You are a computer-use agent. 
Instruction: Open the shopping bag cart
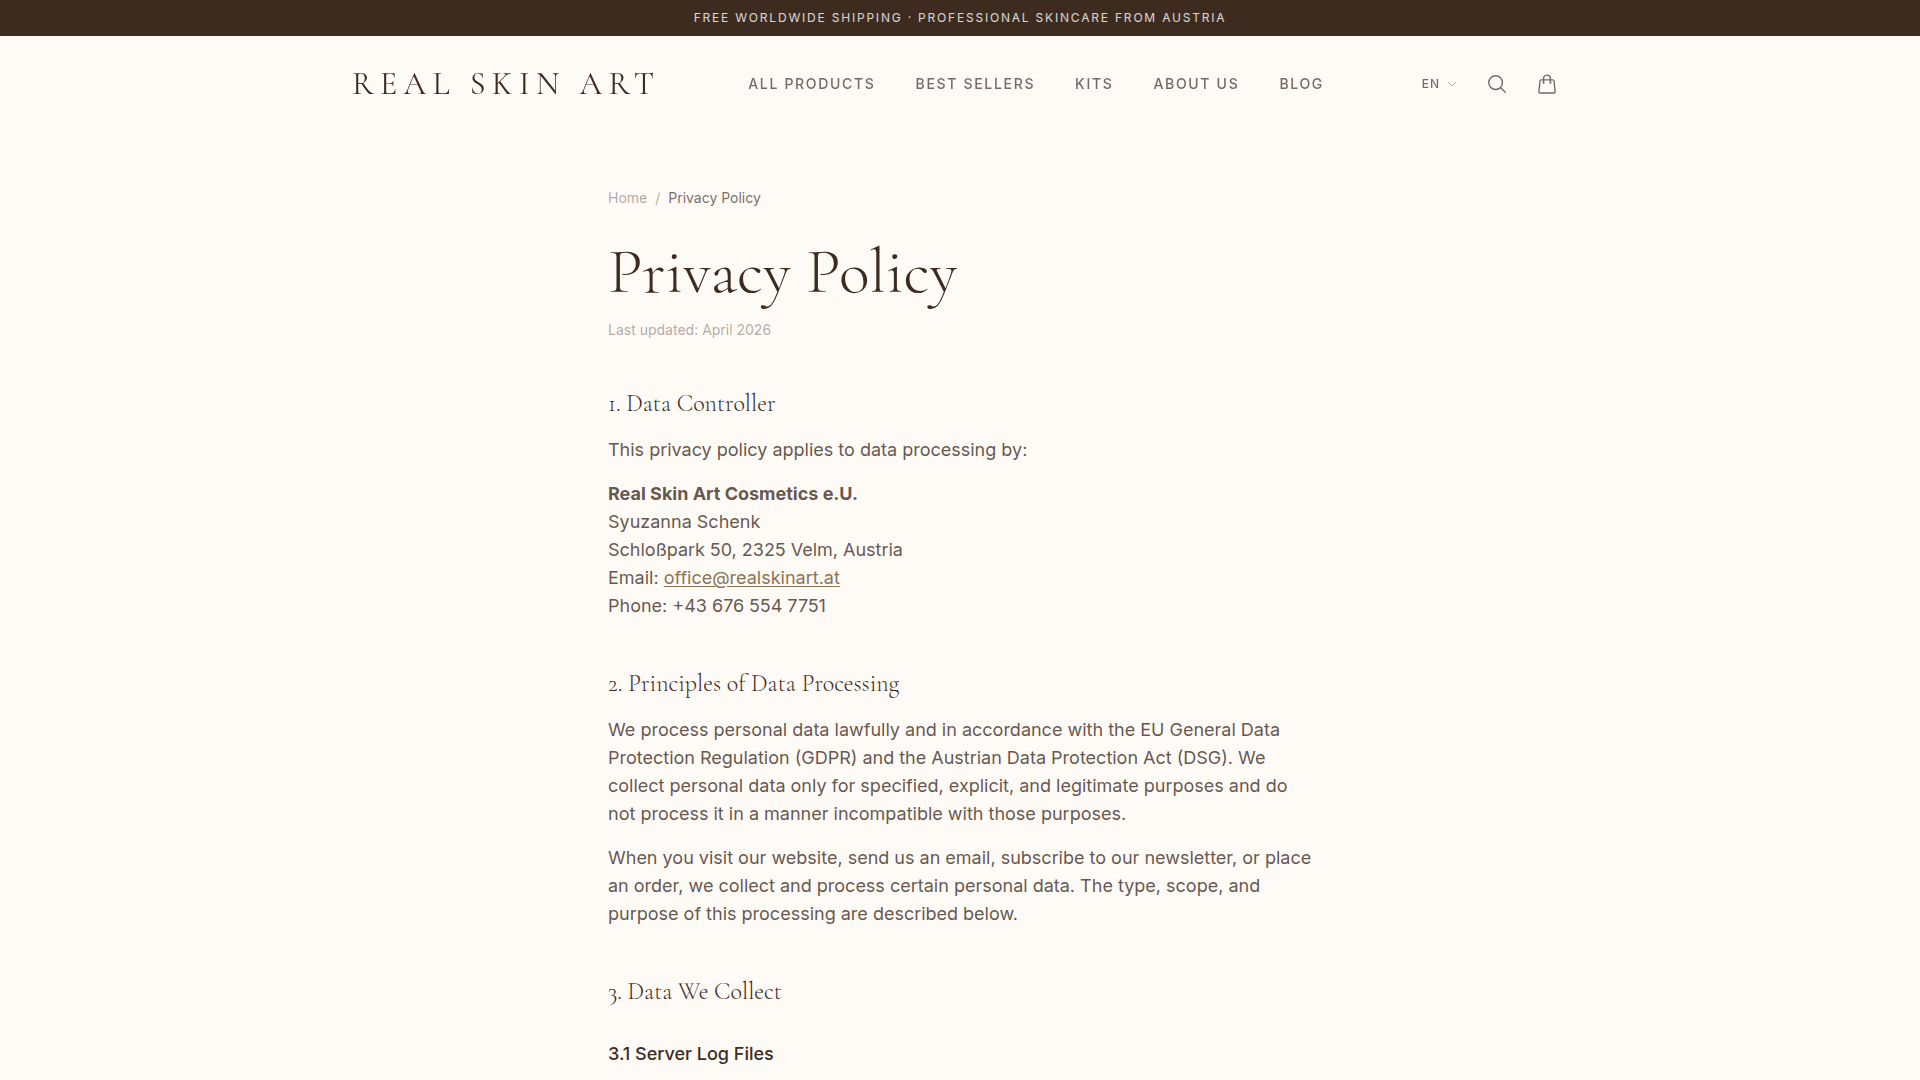point(1546,84)
